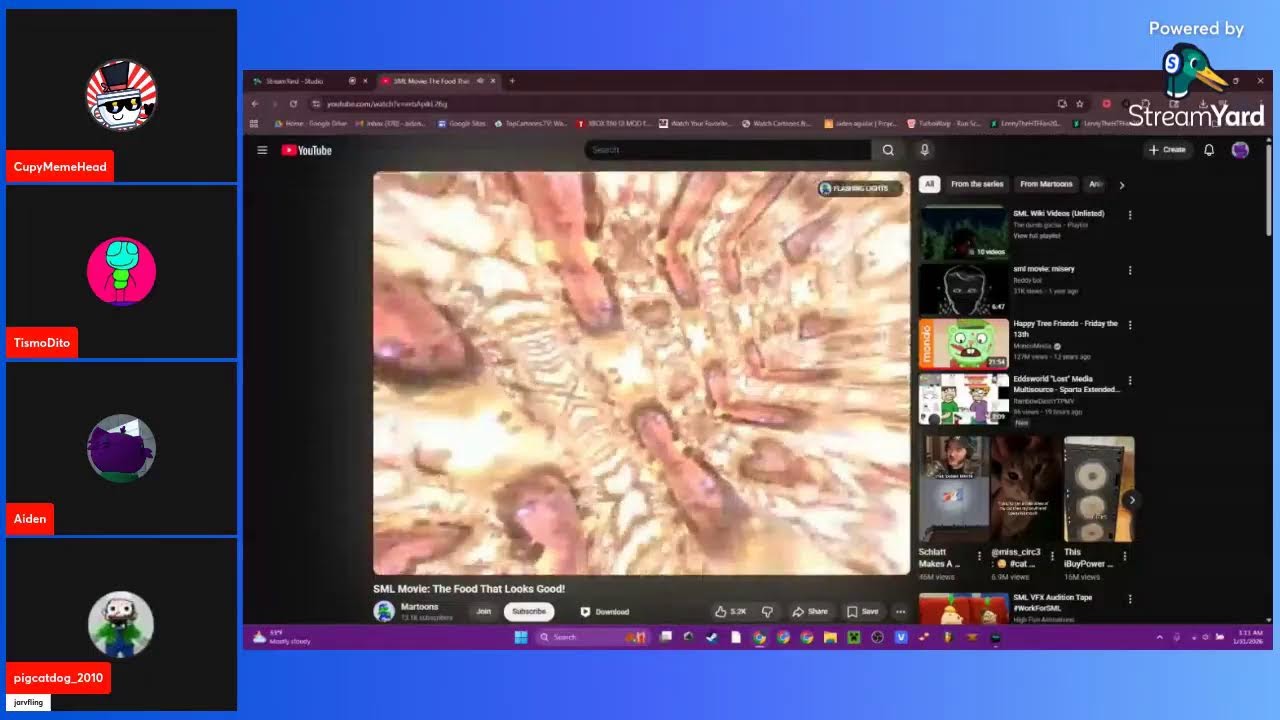Open the taskbar clock and date

point(1250,637)
